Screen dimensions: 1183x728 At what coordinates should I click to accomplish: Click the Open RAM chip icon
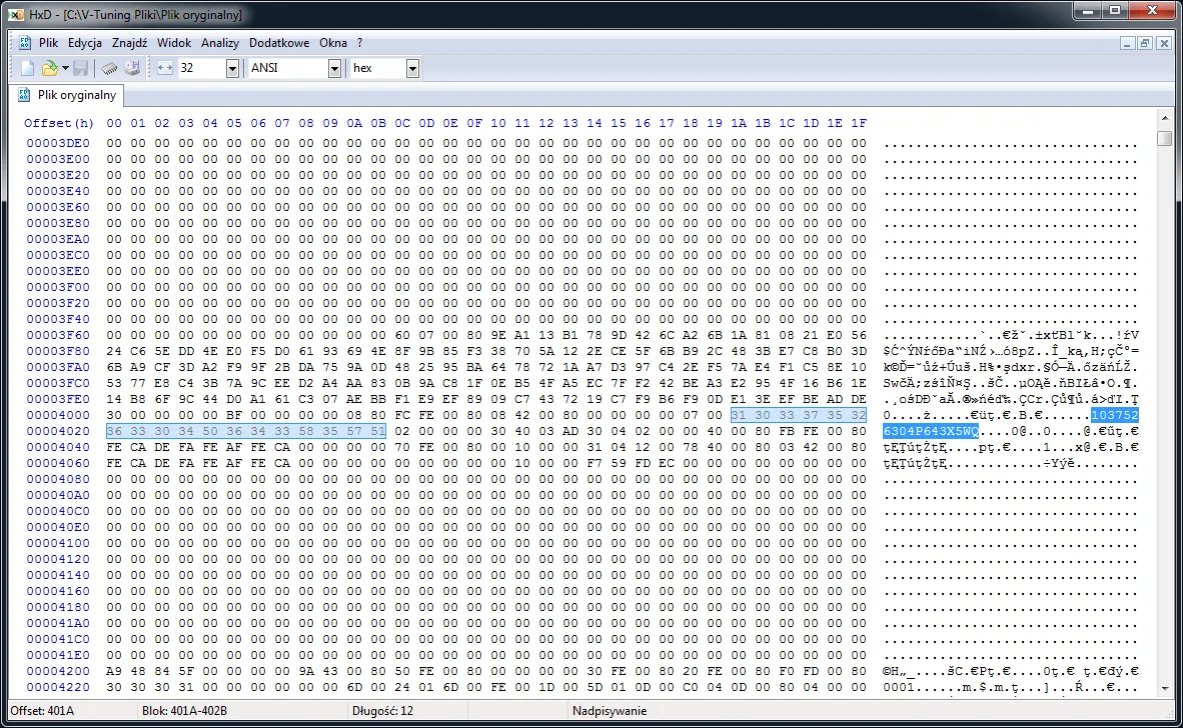click(110, 68)
